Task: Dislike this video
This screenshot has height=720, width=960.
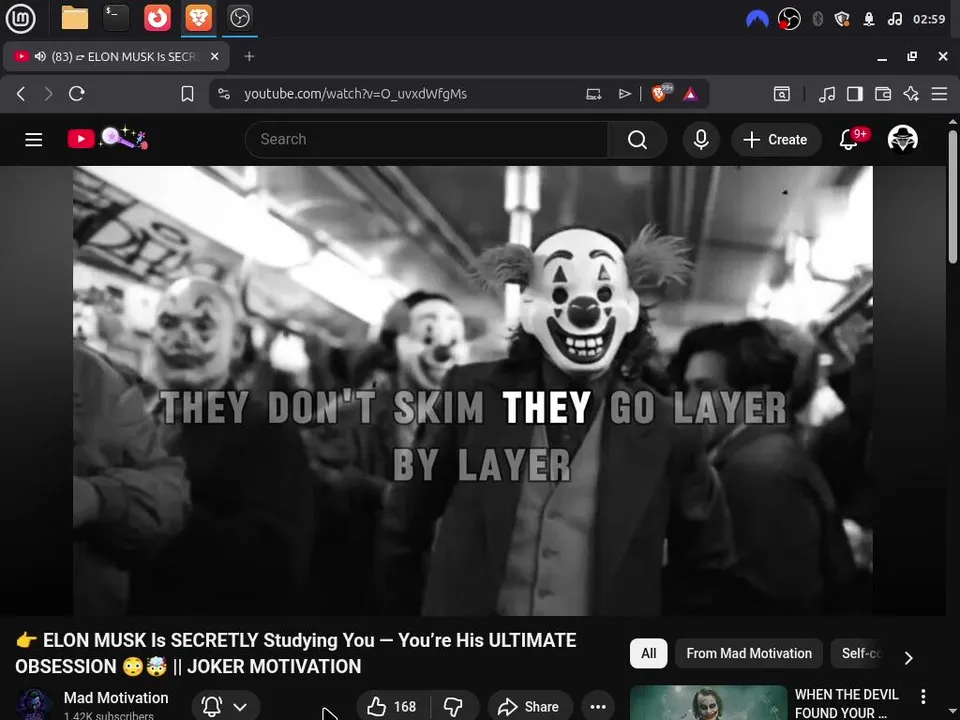Action: click(x=454, y=707)
